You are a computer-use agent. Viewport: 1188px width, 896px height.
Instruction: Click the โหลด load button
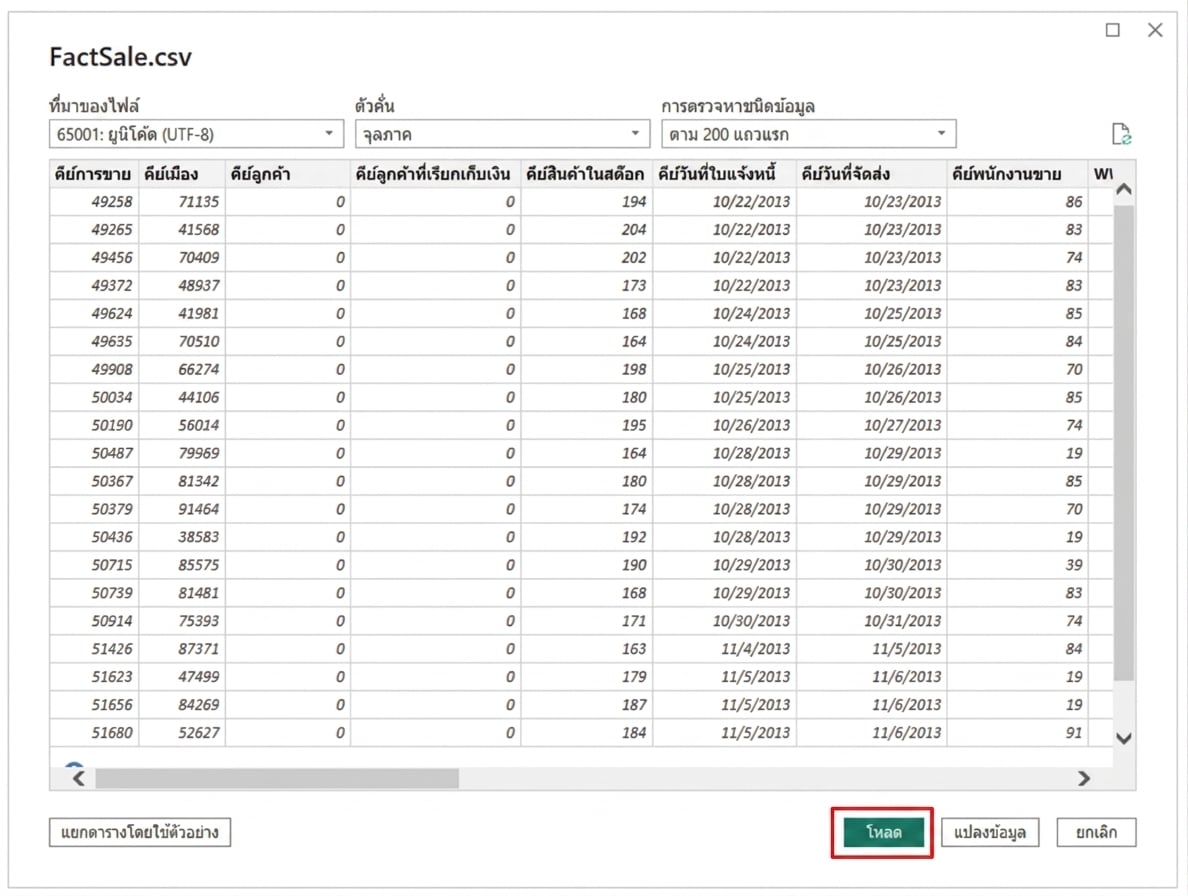tap(883, 832)
